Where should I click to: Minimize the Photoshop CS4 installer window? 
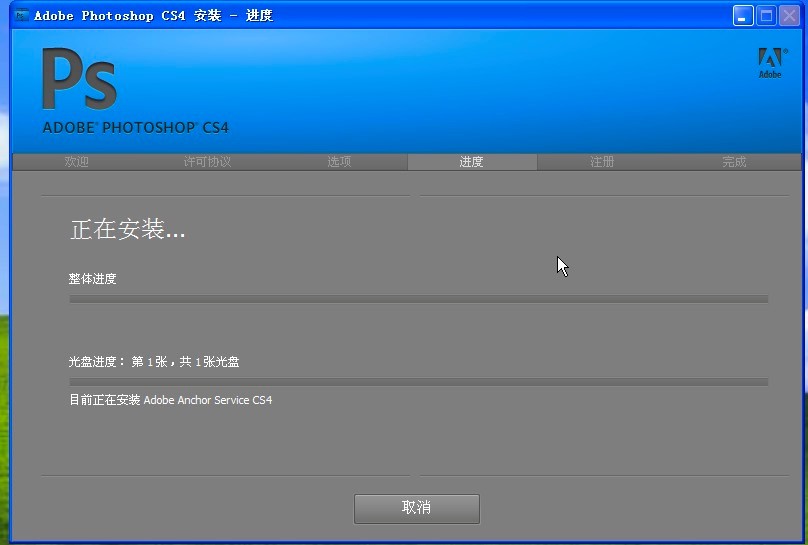click(743, 16)
